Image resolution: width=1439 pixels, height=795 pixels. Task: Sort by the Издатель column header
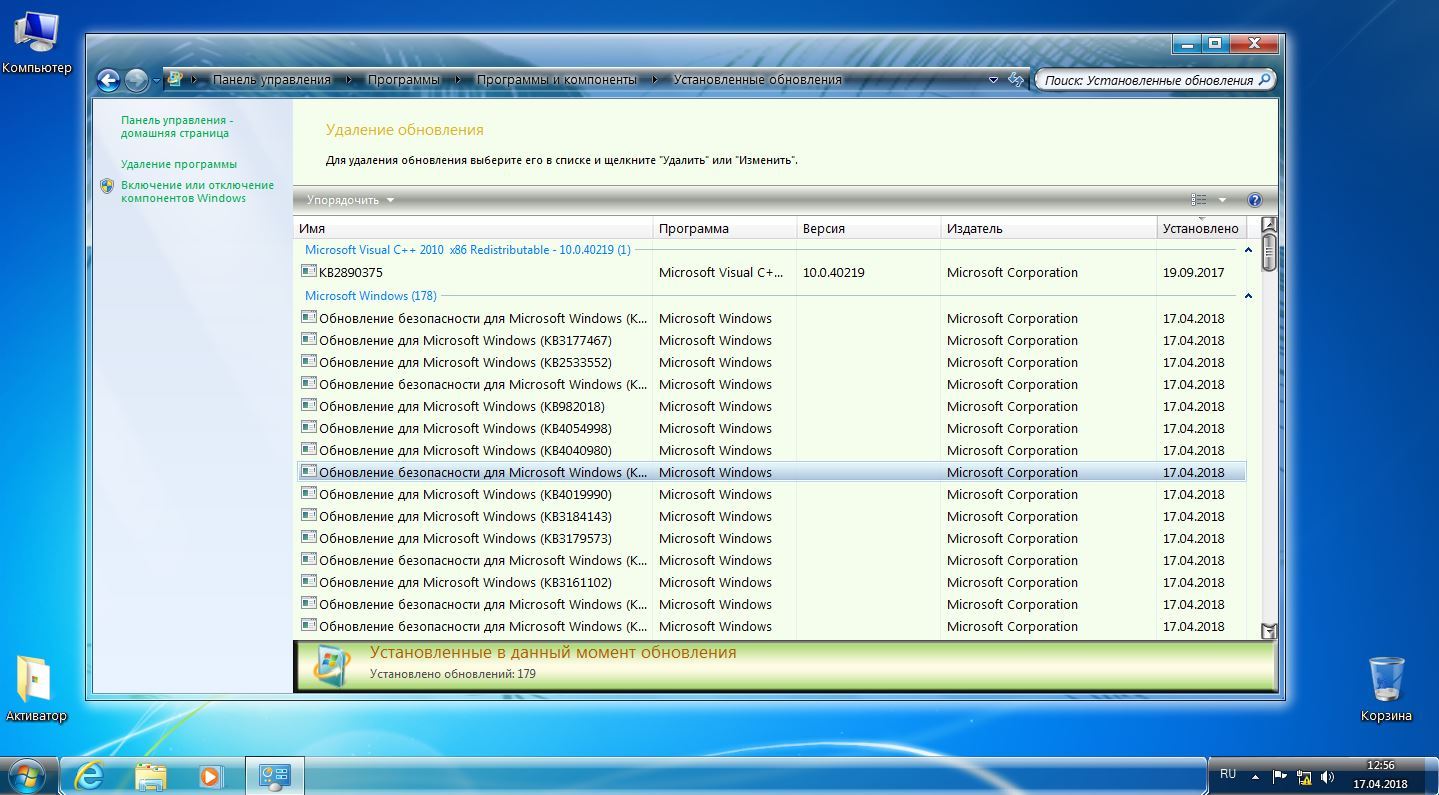tap(1048, 228)
